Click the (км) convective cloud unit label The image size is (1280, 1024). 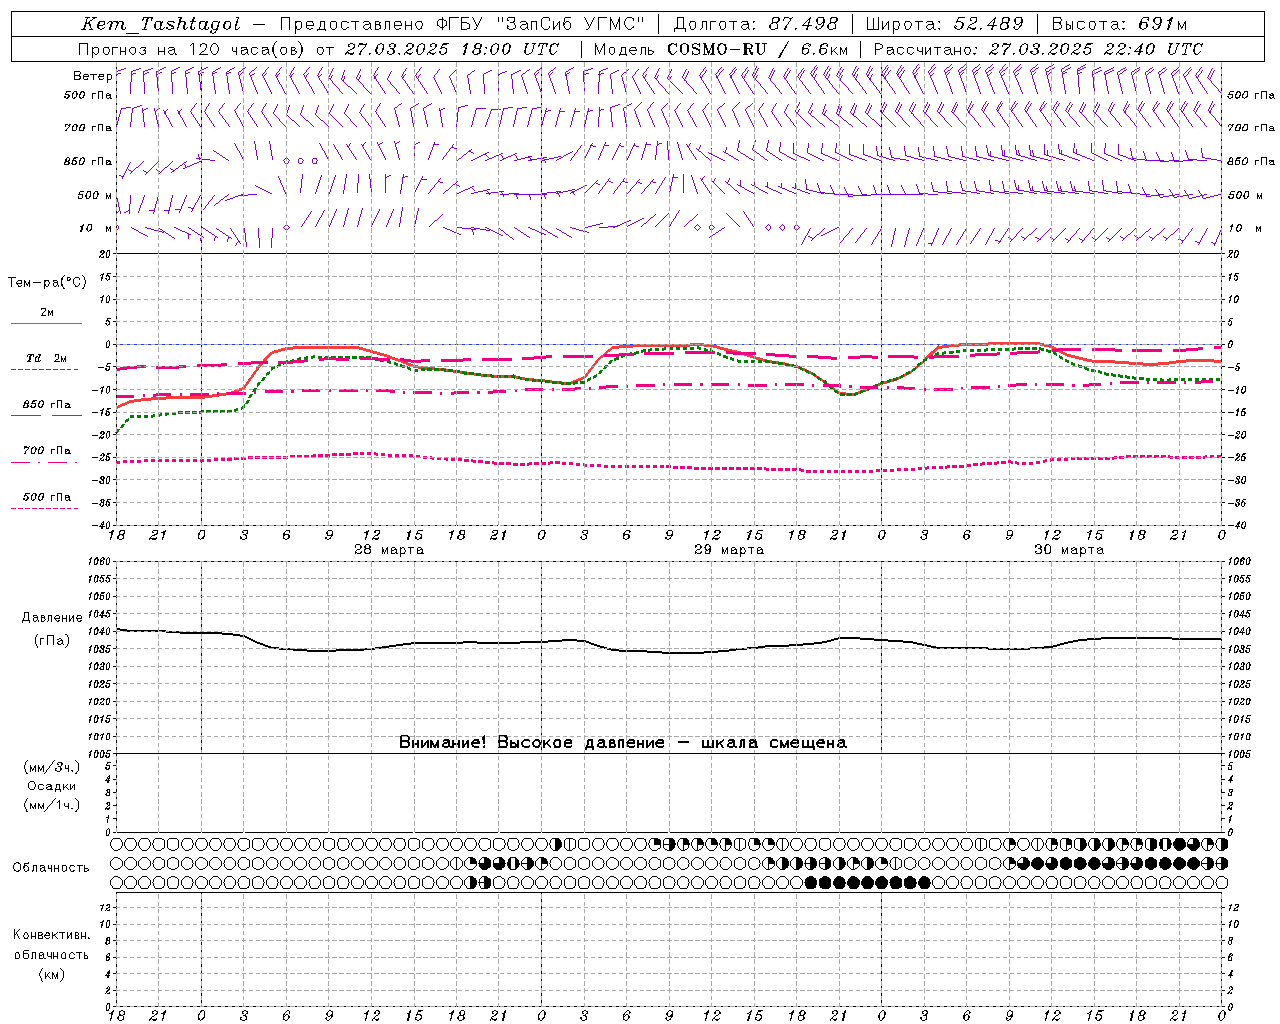pyautogui.click(x=52, y=974)
